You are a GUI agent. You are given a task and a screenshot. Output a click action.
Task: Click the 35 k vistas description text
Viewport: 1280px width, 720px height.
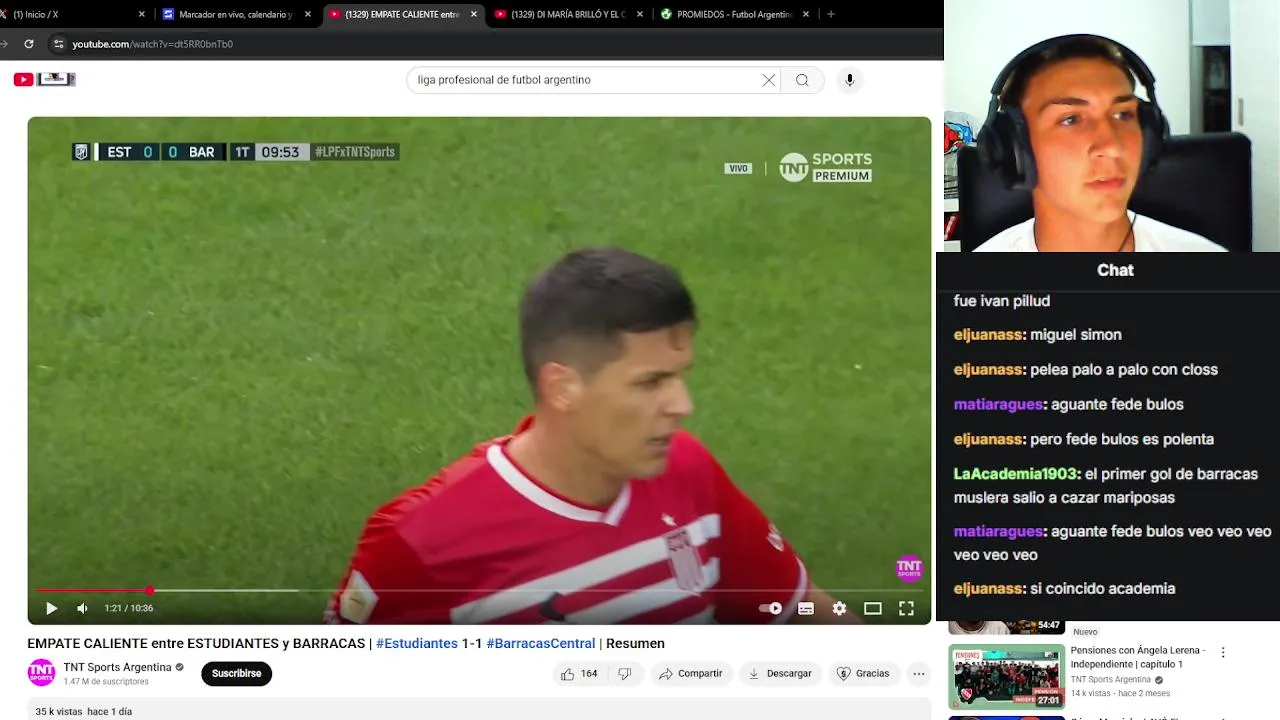pyautogui.click(x=84, y=712)
